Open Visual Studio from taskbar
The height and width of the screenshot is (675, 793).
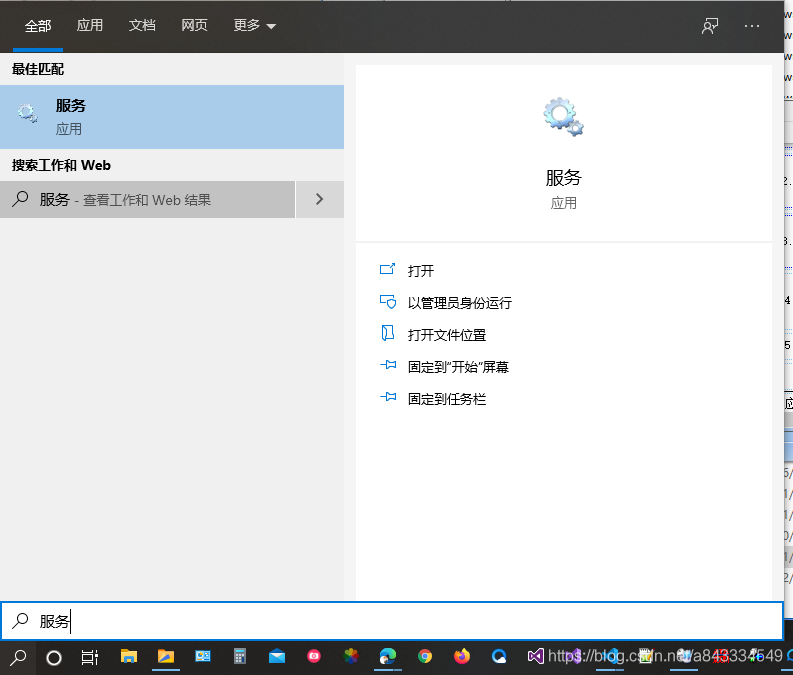(536, 656)
